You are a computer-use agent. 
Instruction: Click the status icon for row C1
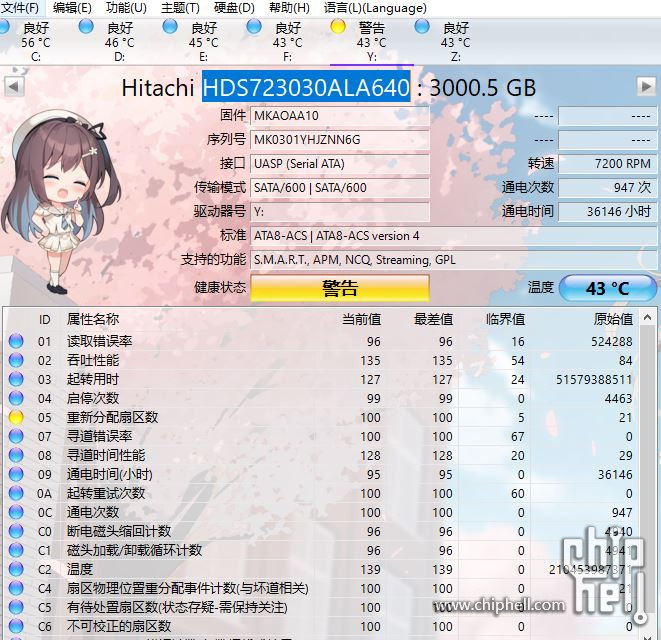16,550
